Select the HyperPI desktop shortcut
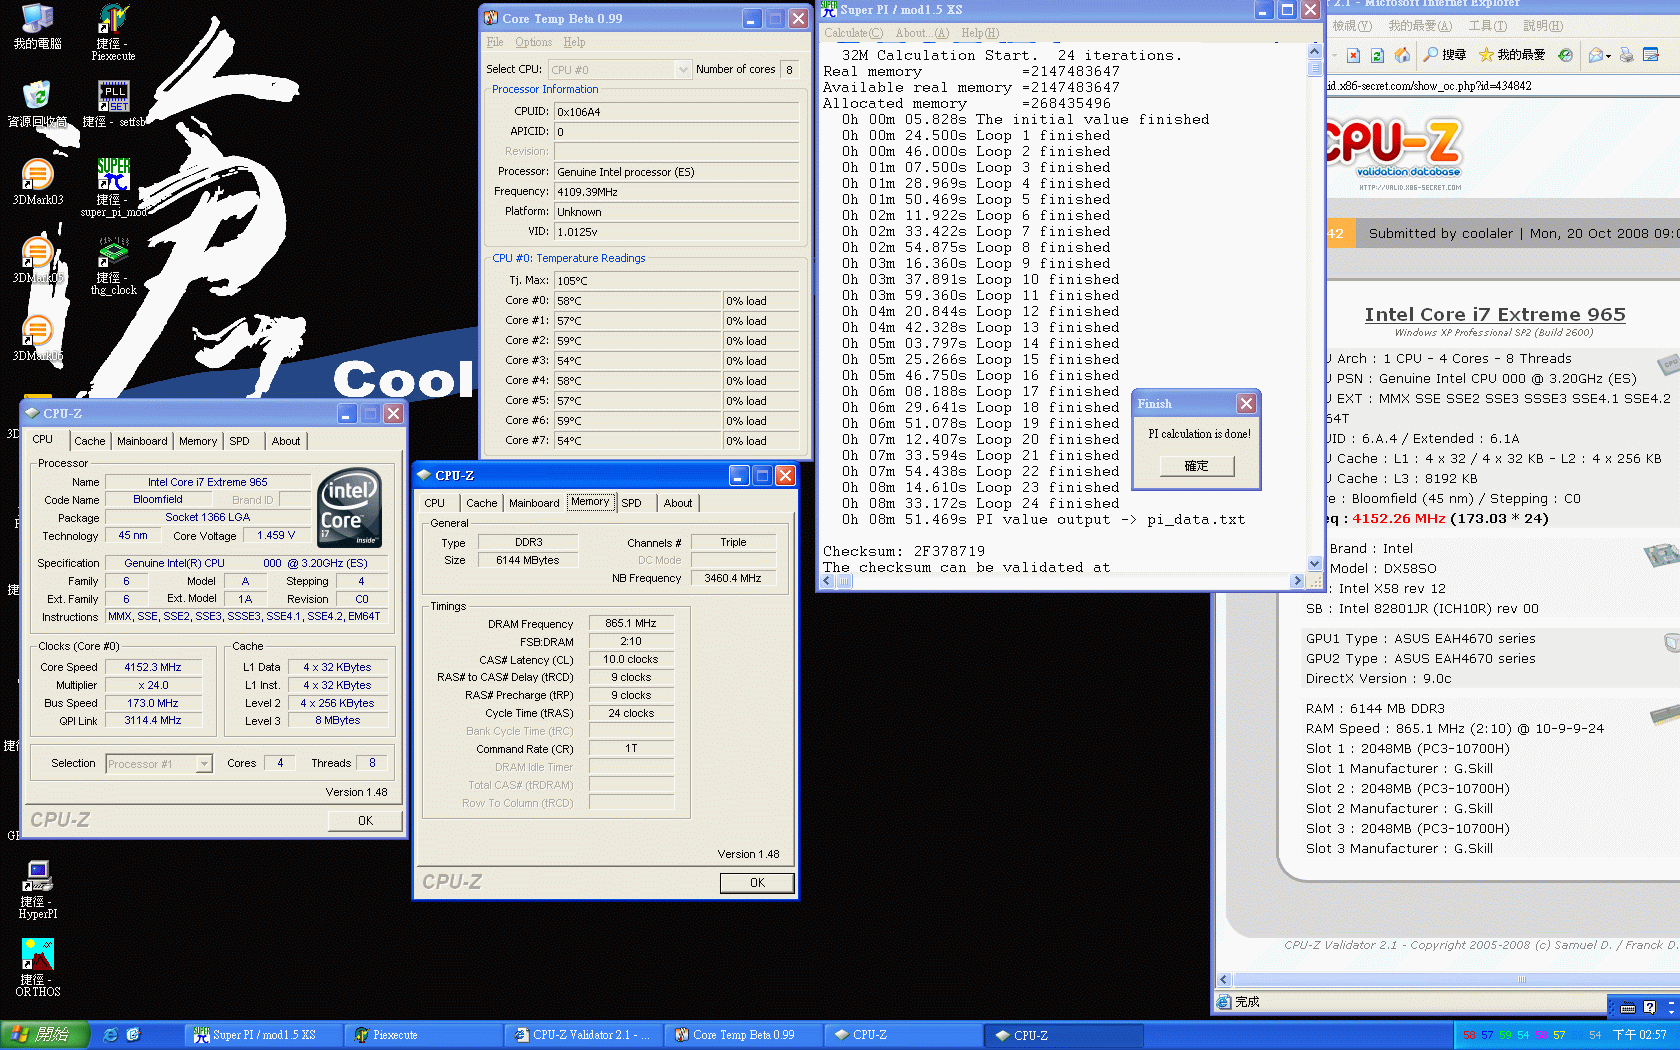 38,889
